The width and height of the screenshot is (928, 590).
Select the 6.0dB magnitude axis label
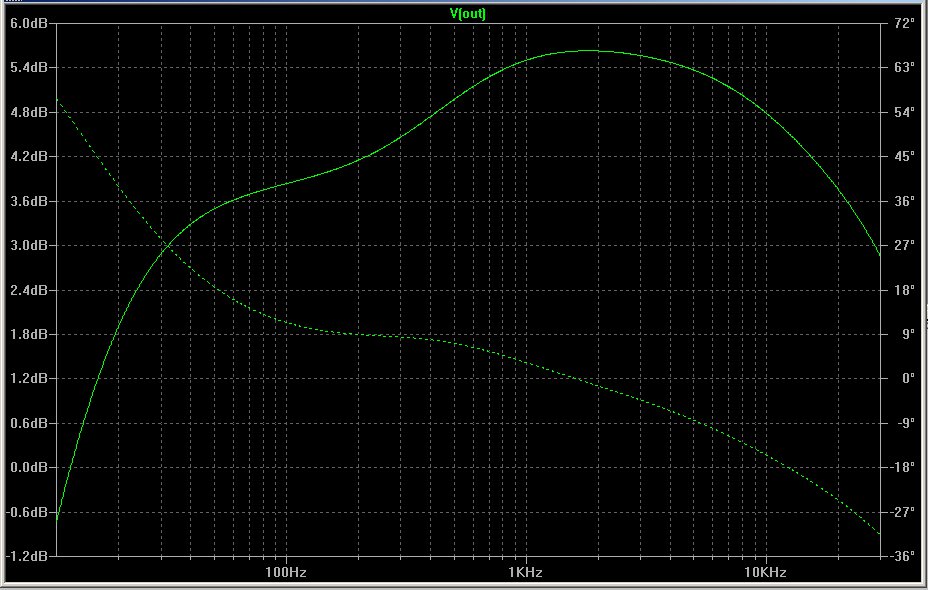tap(28, 22)
